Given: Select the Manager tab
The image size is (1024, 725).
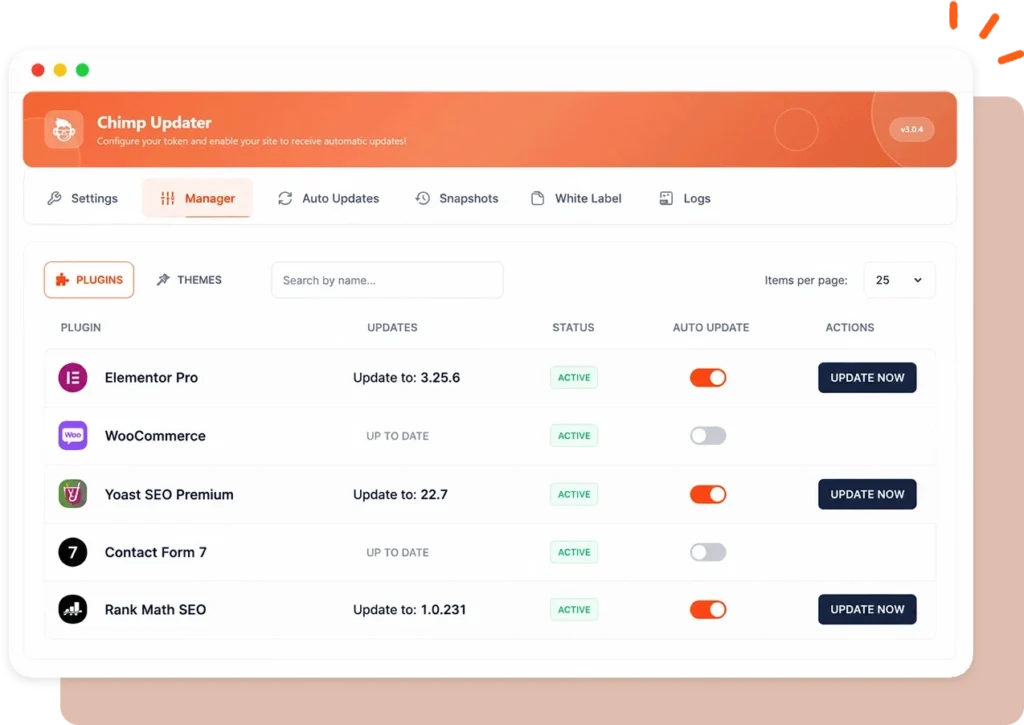Looking at the screenshot, I should point(197,199).
